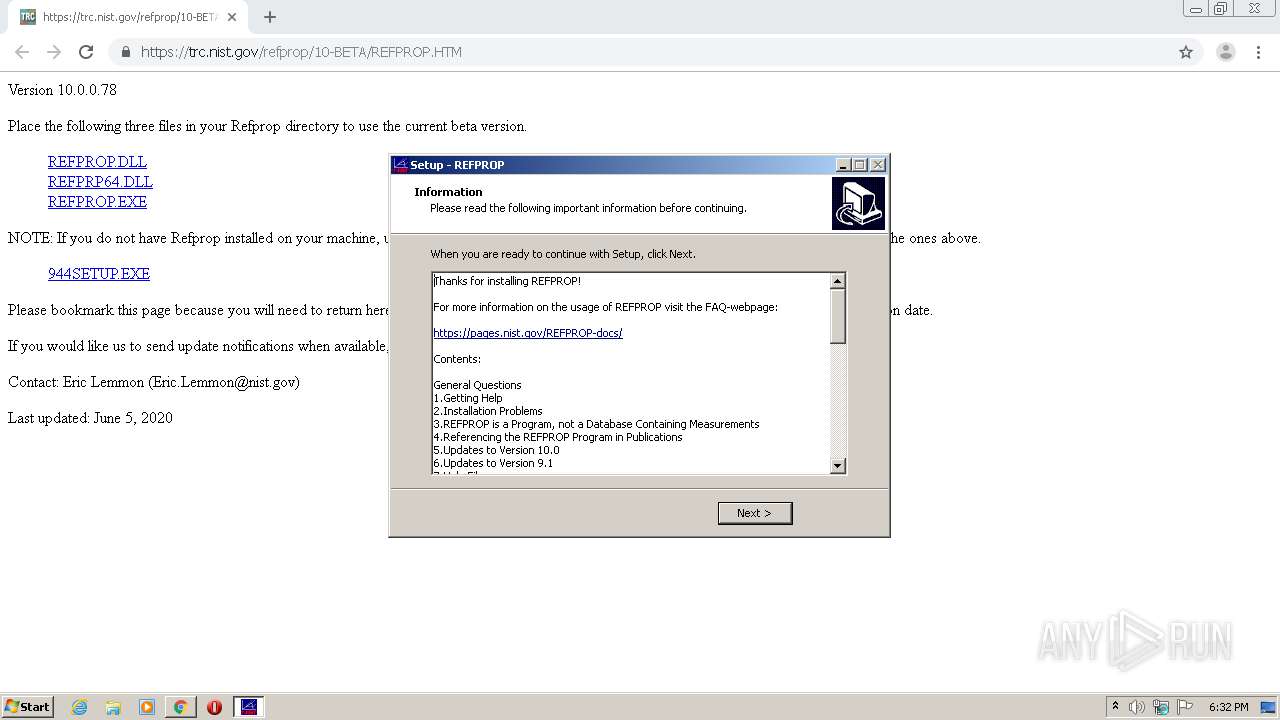Screen dimensions: 1280x720
Task: Click 'Thanks for installing REFPROP!' text
Action: pyautogui.click(x=507, y=281)
